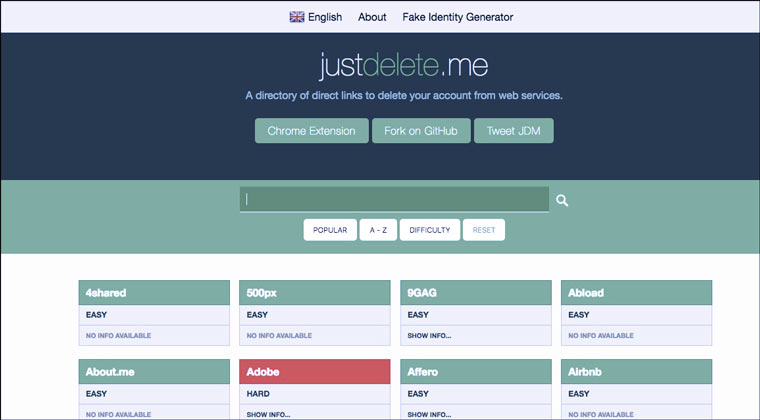Screen dimensions: 760x420
Task: Expand Show Info under 9GAG
Action: pyautogui.click(x=430, y=336)
